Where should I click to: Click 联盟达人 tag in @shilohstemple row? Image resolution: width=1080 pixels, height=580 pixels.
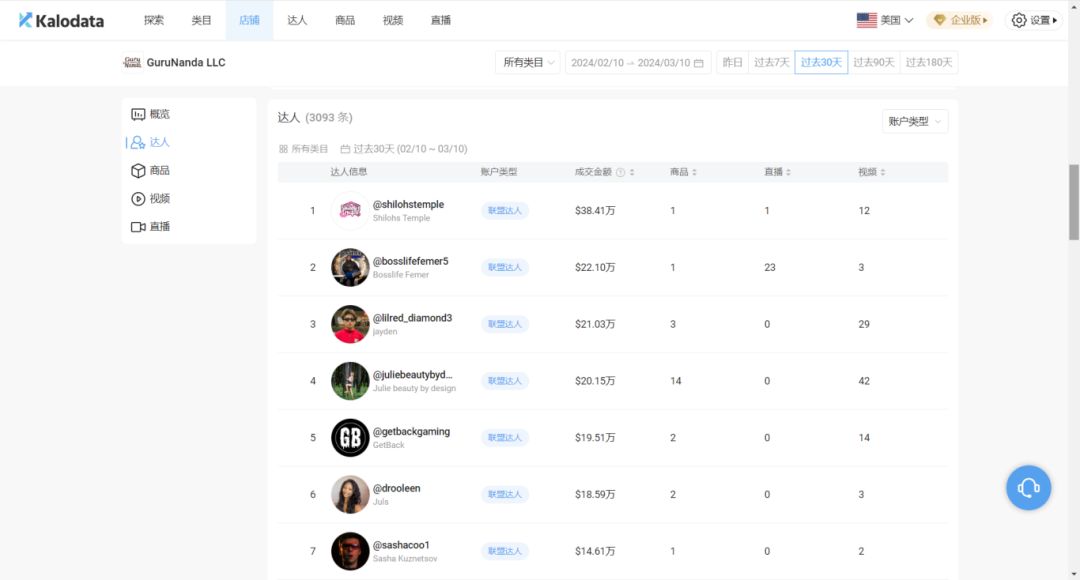click(505, 211)
